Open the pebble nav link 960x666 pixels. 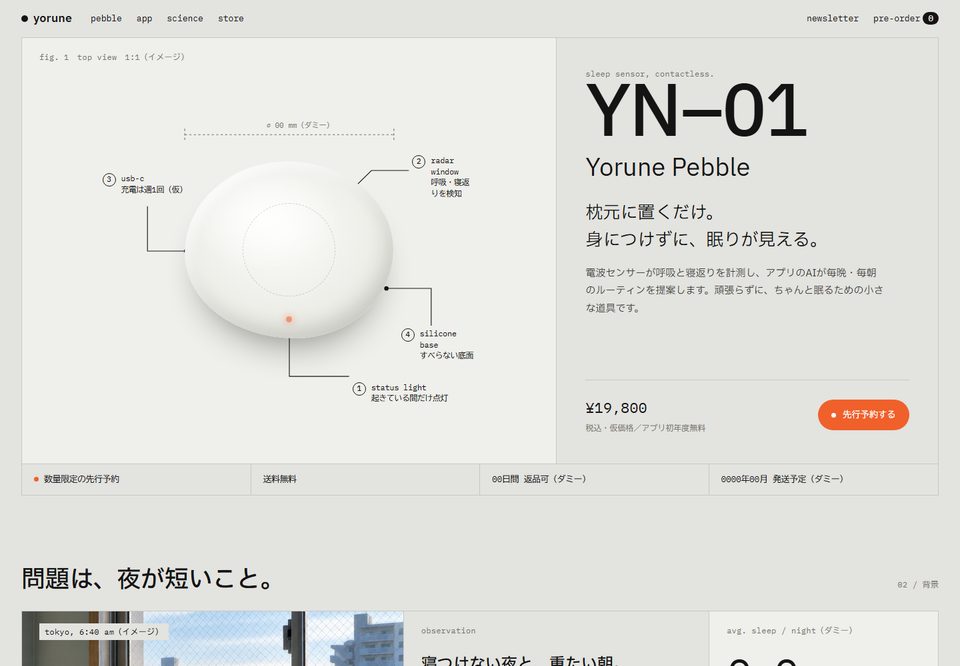[106, 18]
